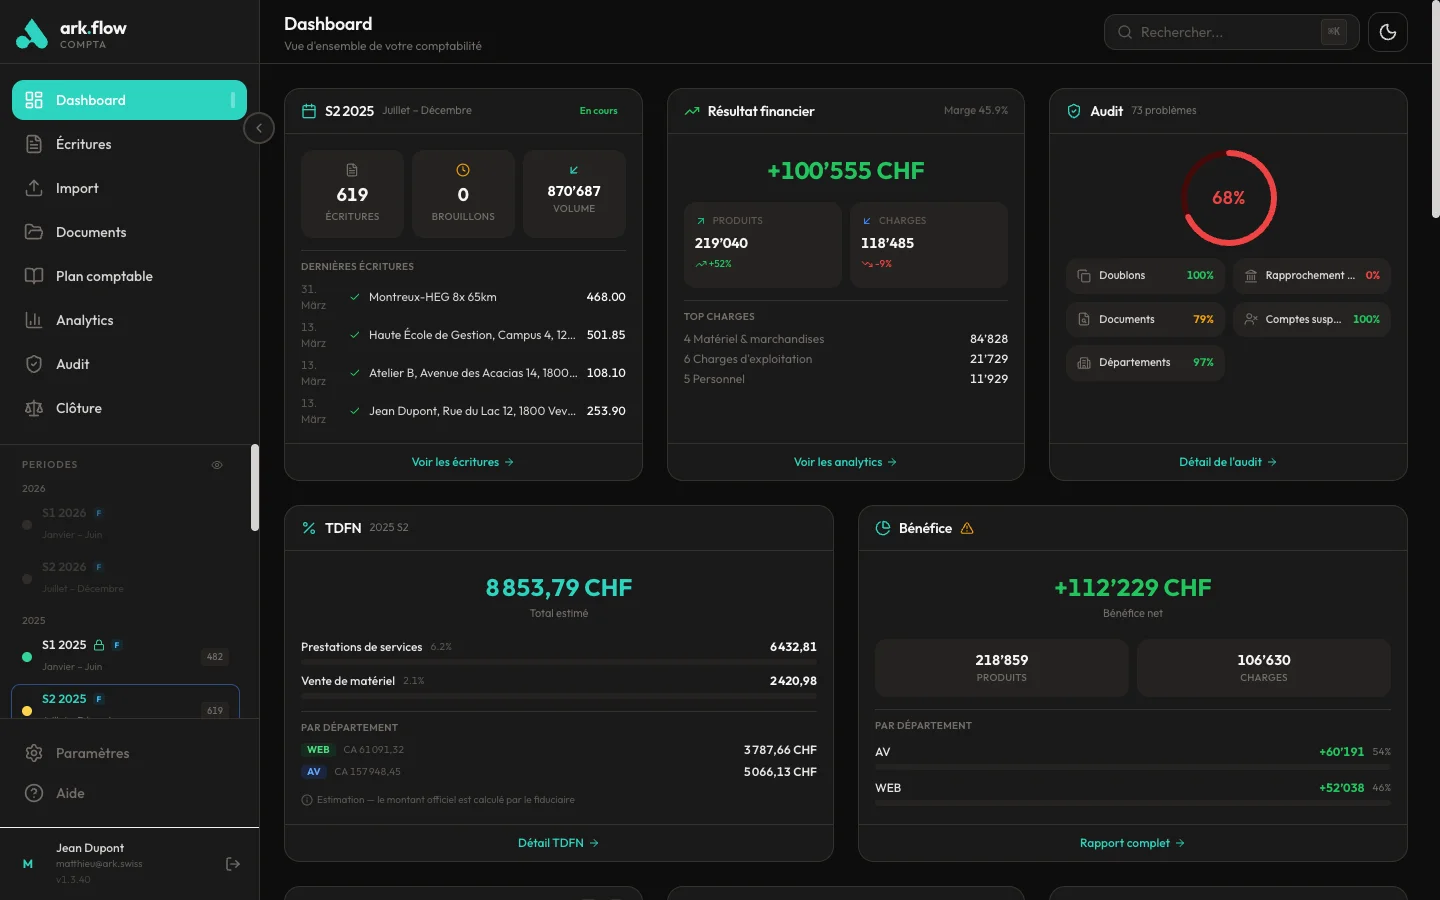Click the Clôture scales icon in the sidebar
The image size is (1440, 900).
tap(34, 408)
